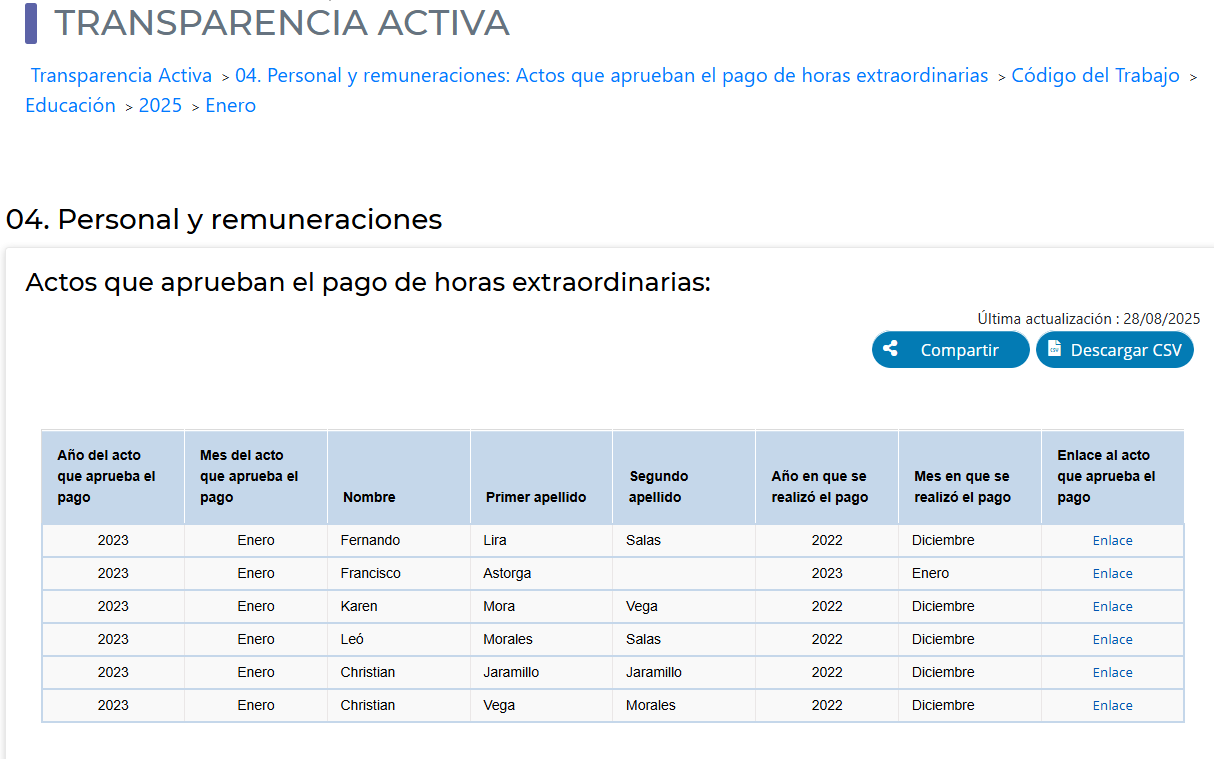Click 'Año del acto que aprueba' column header

[x=113, y=477]
